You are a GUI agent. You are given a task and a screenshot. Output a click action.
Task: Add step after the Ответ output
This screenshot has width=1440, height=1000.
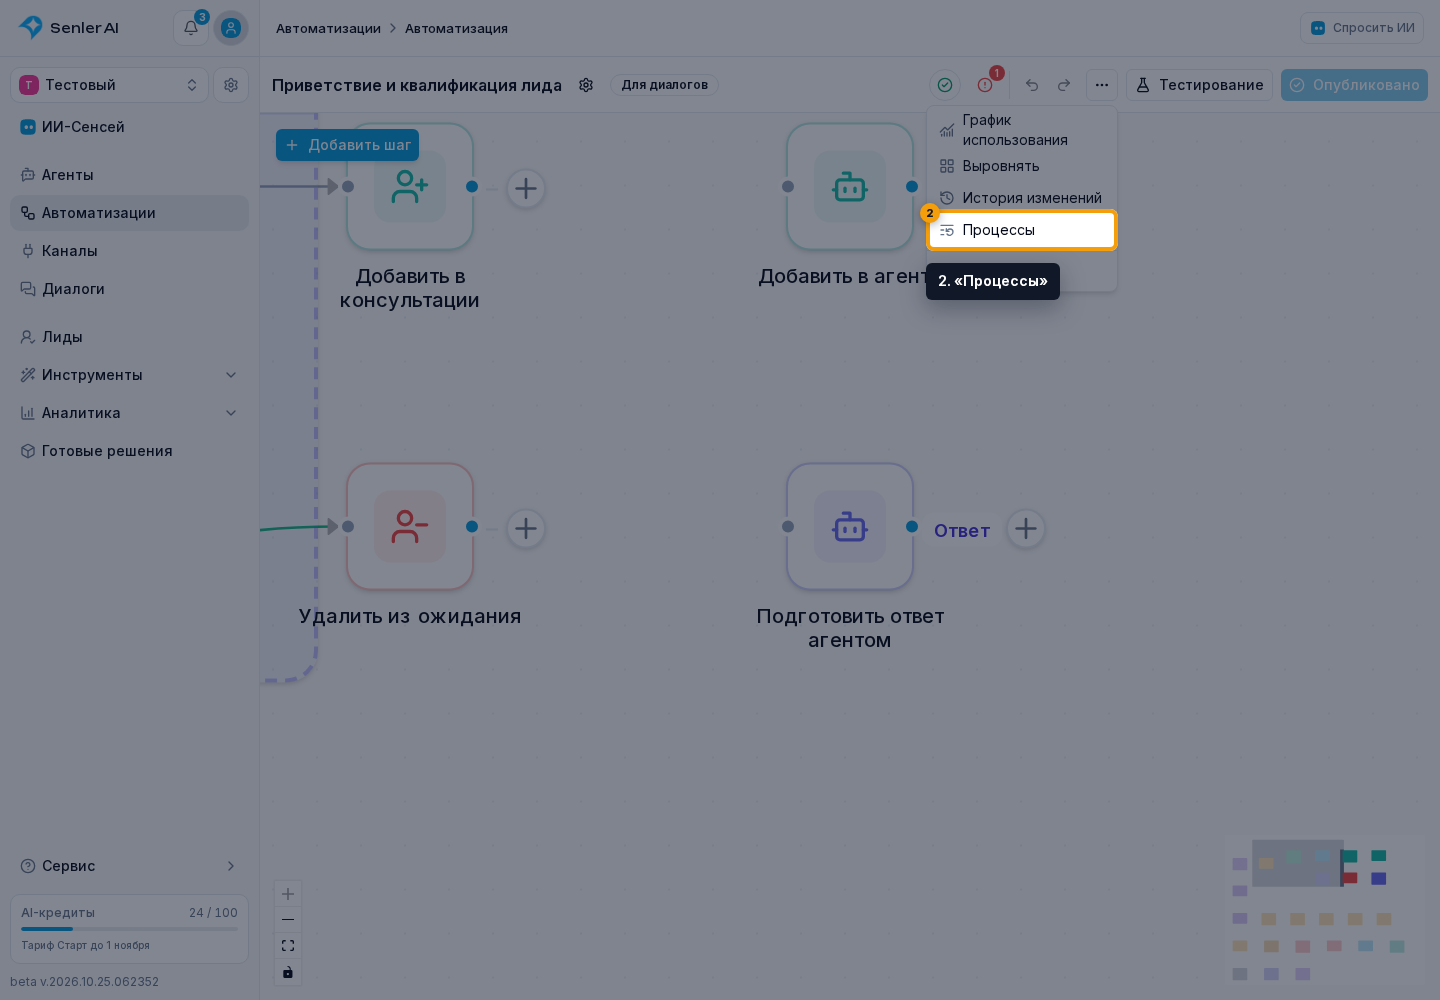tap(1026, 528)
